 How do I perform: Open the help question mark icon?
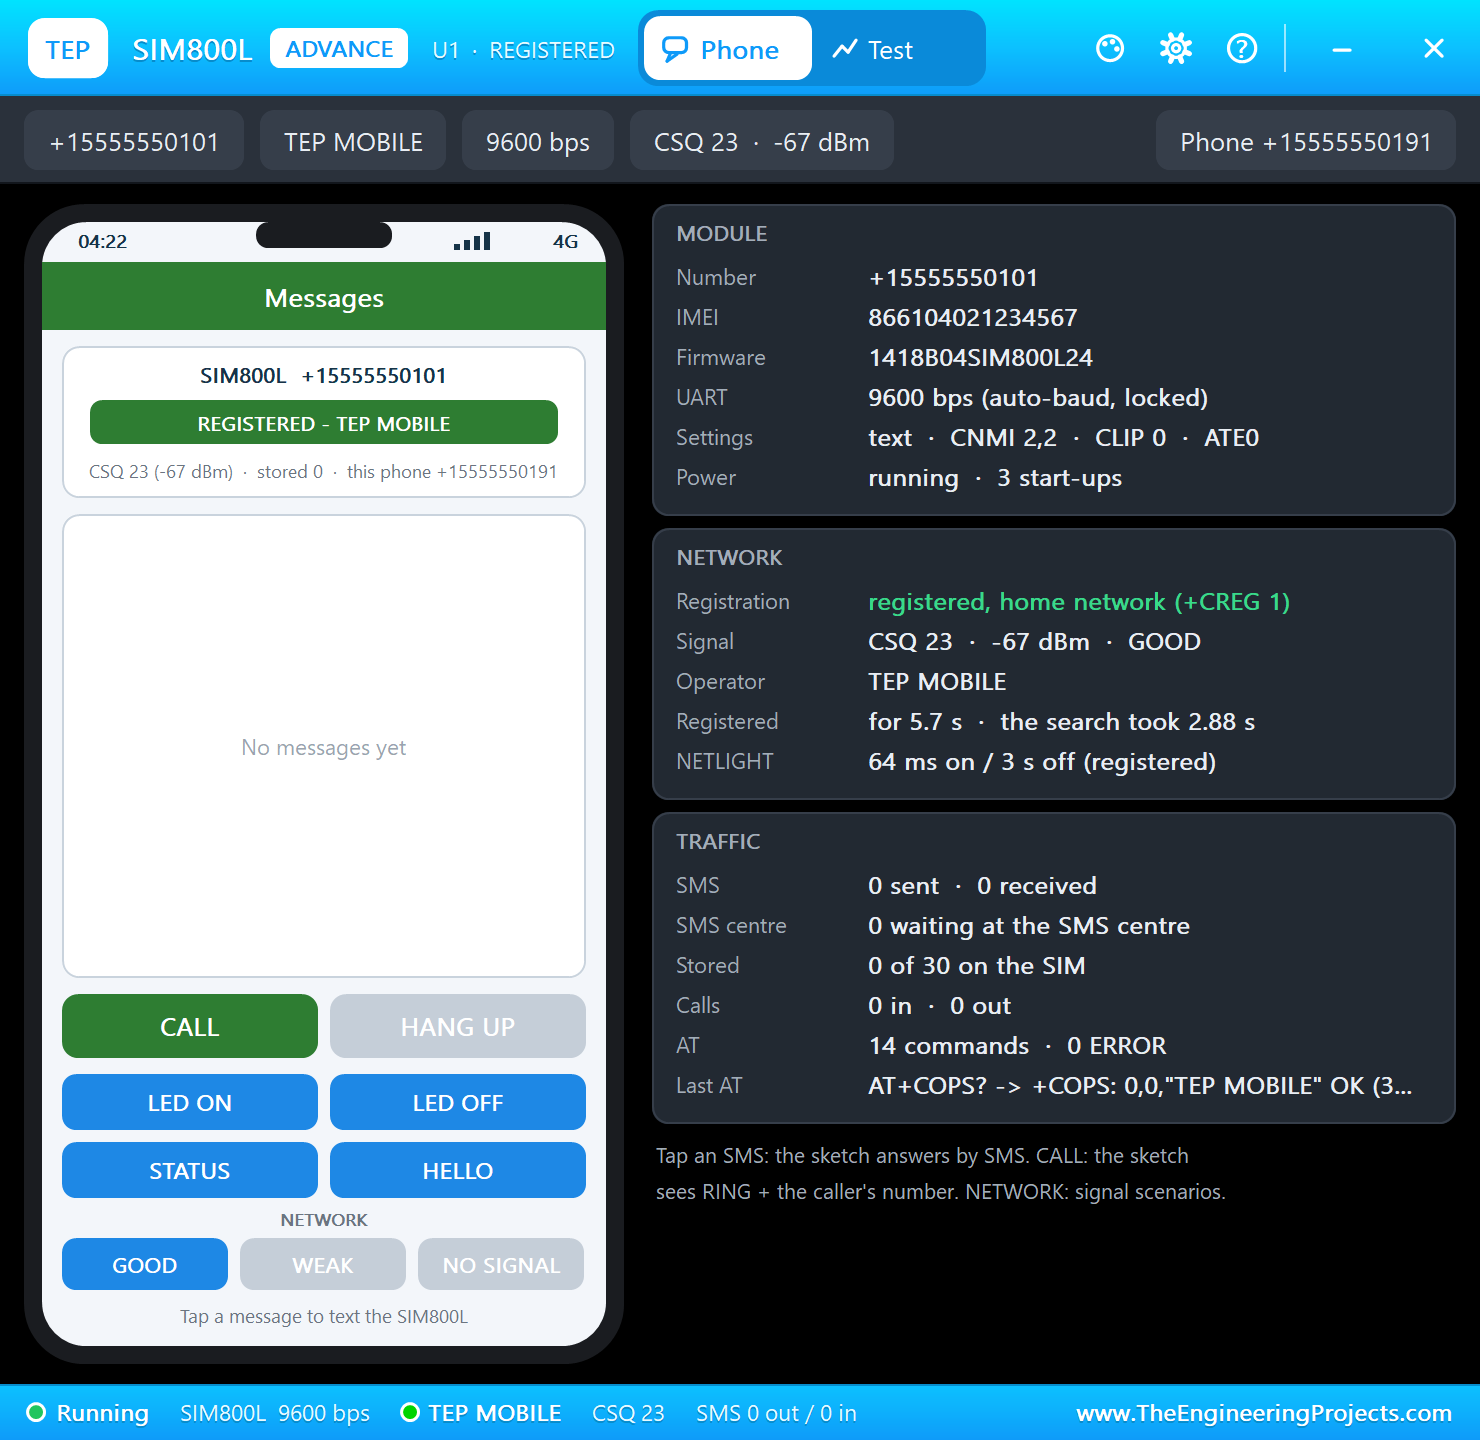1242,48
